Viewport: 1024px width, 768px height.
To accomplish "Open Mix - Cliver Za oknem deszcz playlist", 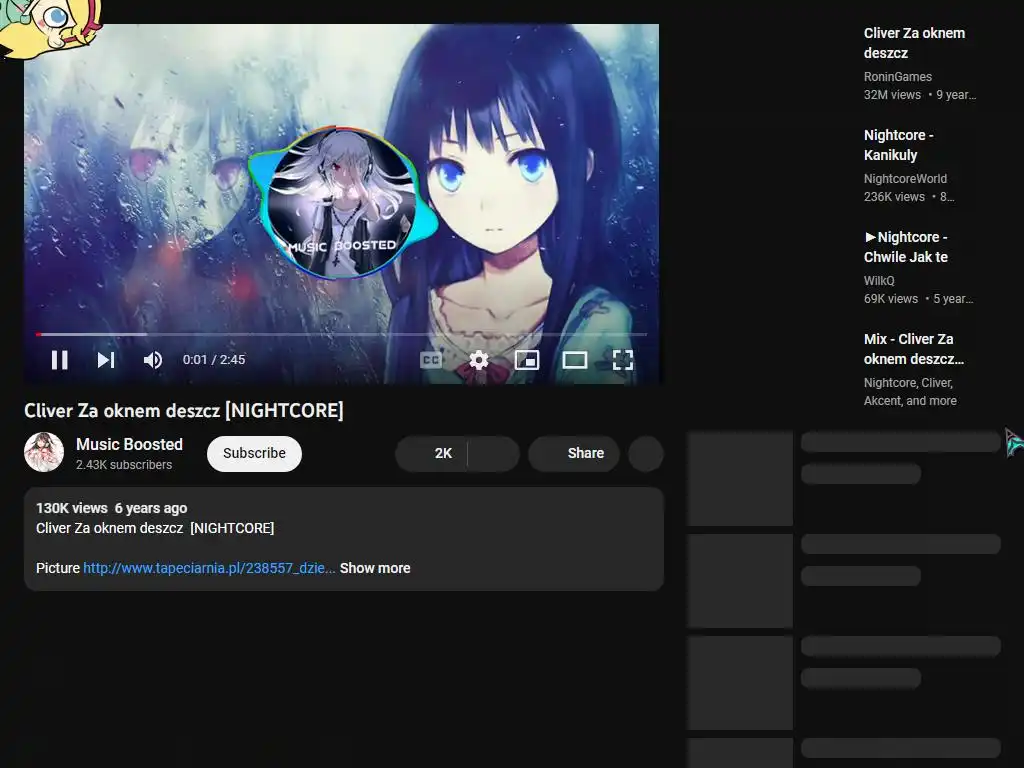I will click(x=914, y=349).
